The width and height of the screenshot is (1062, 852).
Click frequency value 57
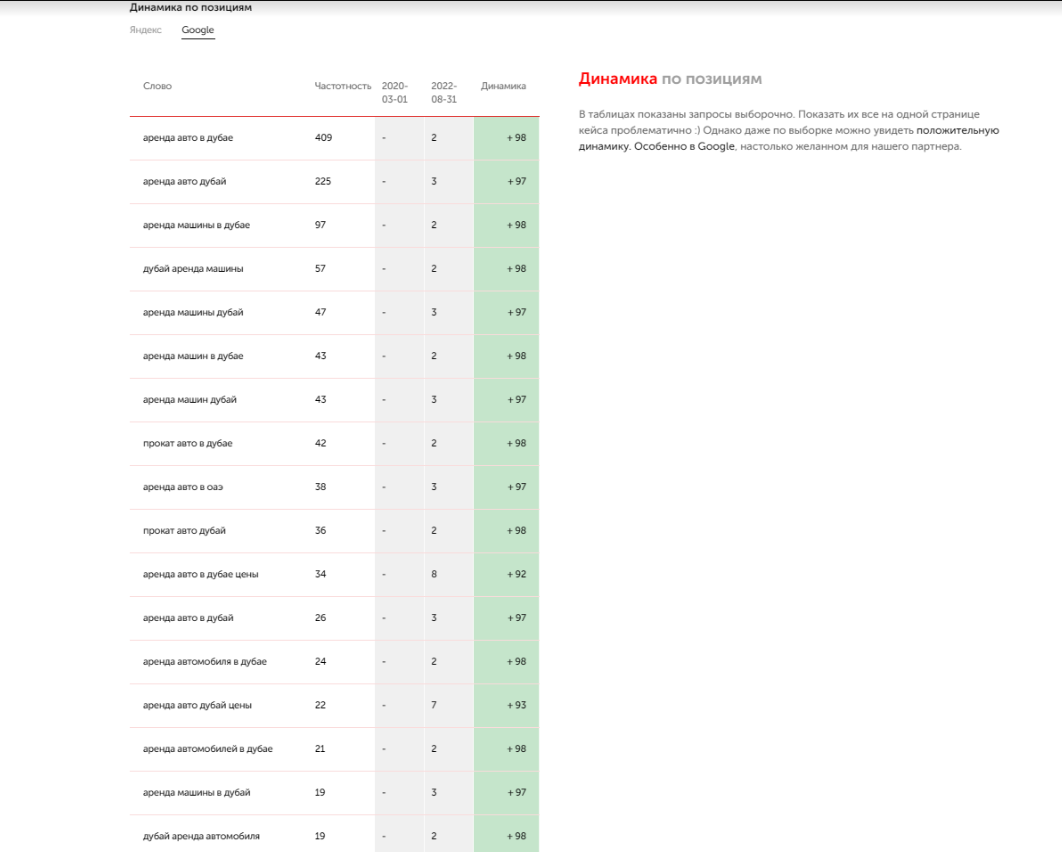tap(320, 269)
